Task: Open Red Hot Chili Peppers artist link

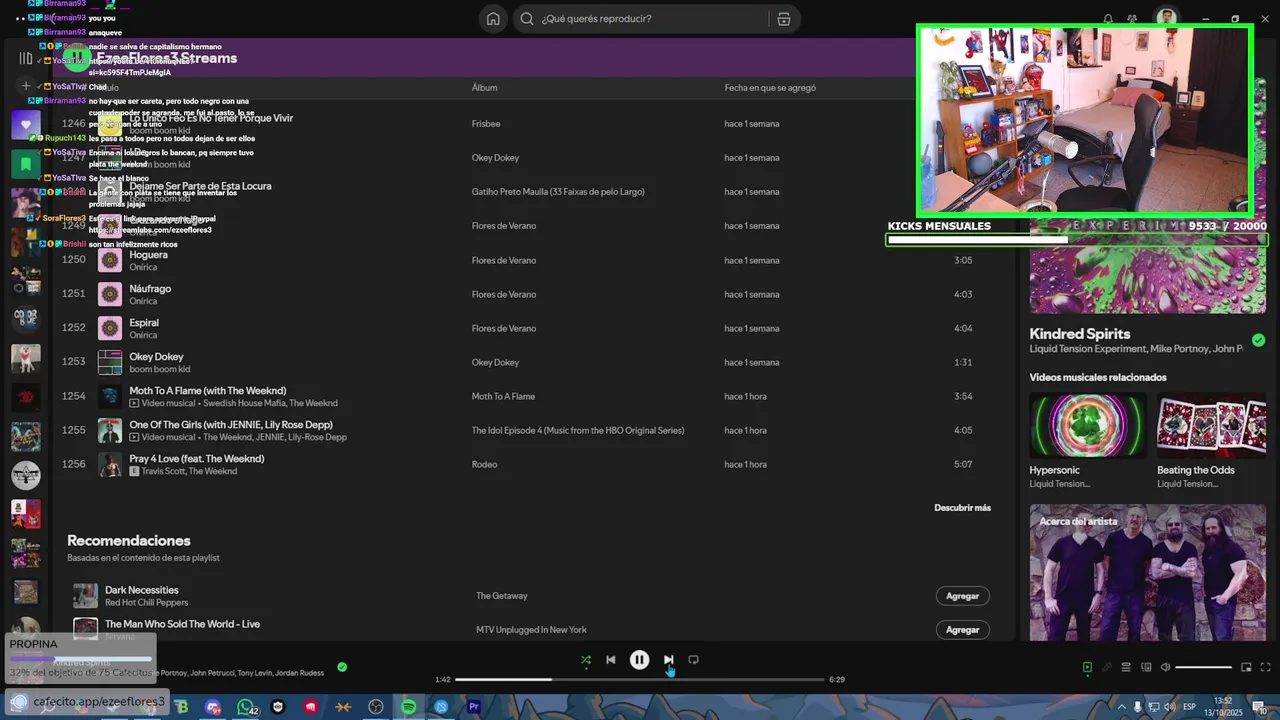Action: click(147, 603)
